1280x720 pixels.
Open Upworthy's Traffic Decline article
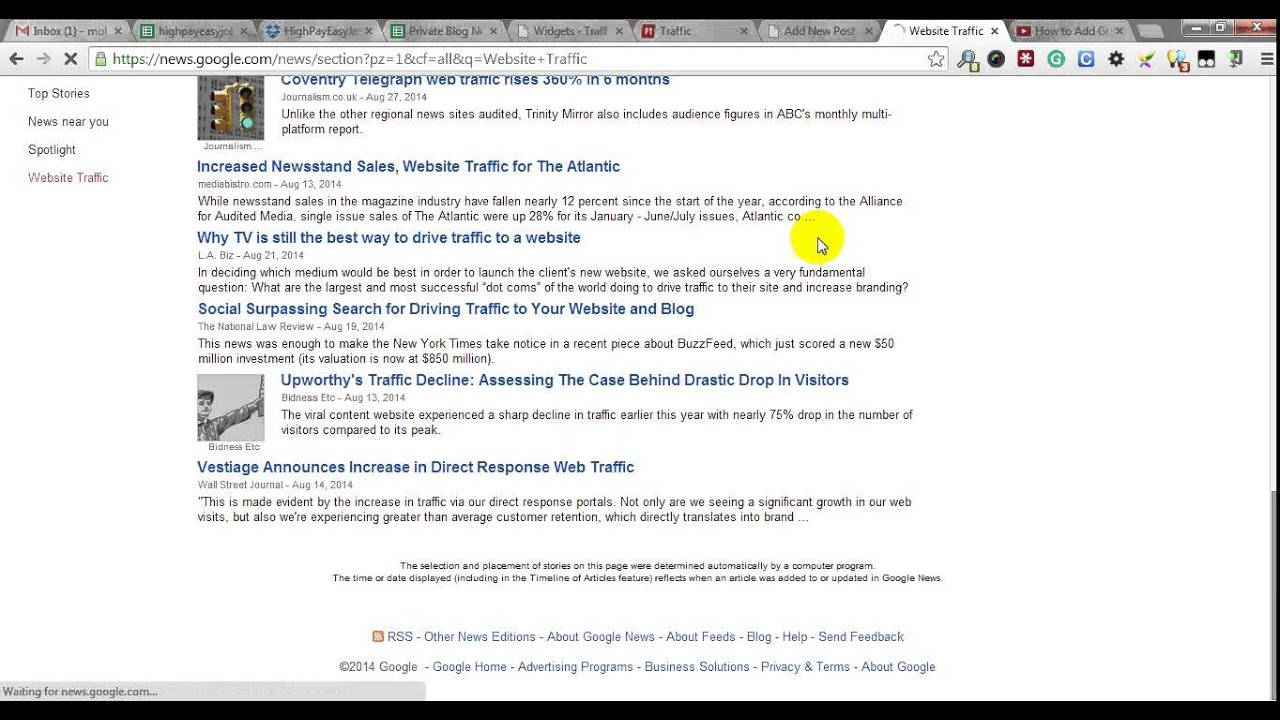point(565,380)
